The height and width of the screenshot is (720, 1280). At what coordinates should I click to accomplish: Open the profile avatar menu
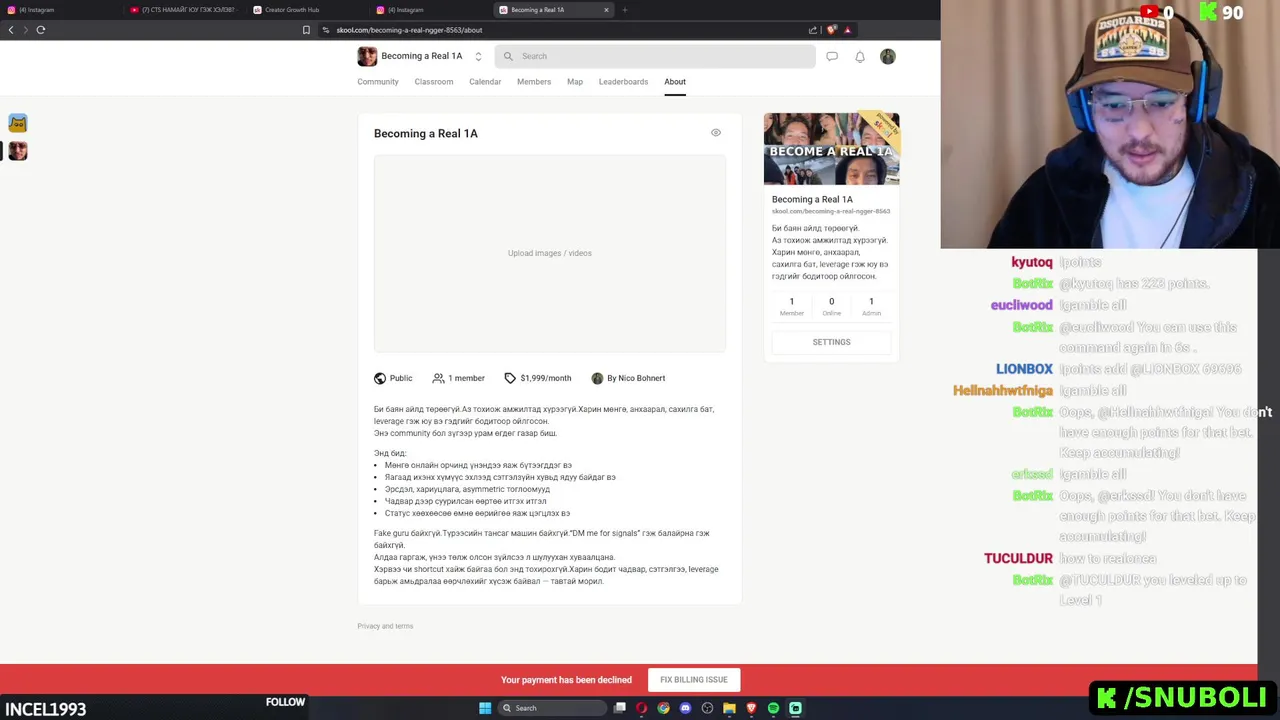(x=887, y=57)
